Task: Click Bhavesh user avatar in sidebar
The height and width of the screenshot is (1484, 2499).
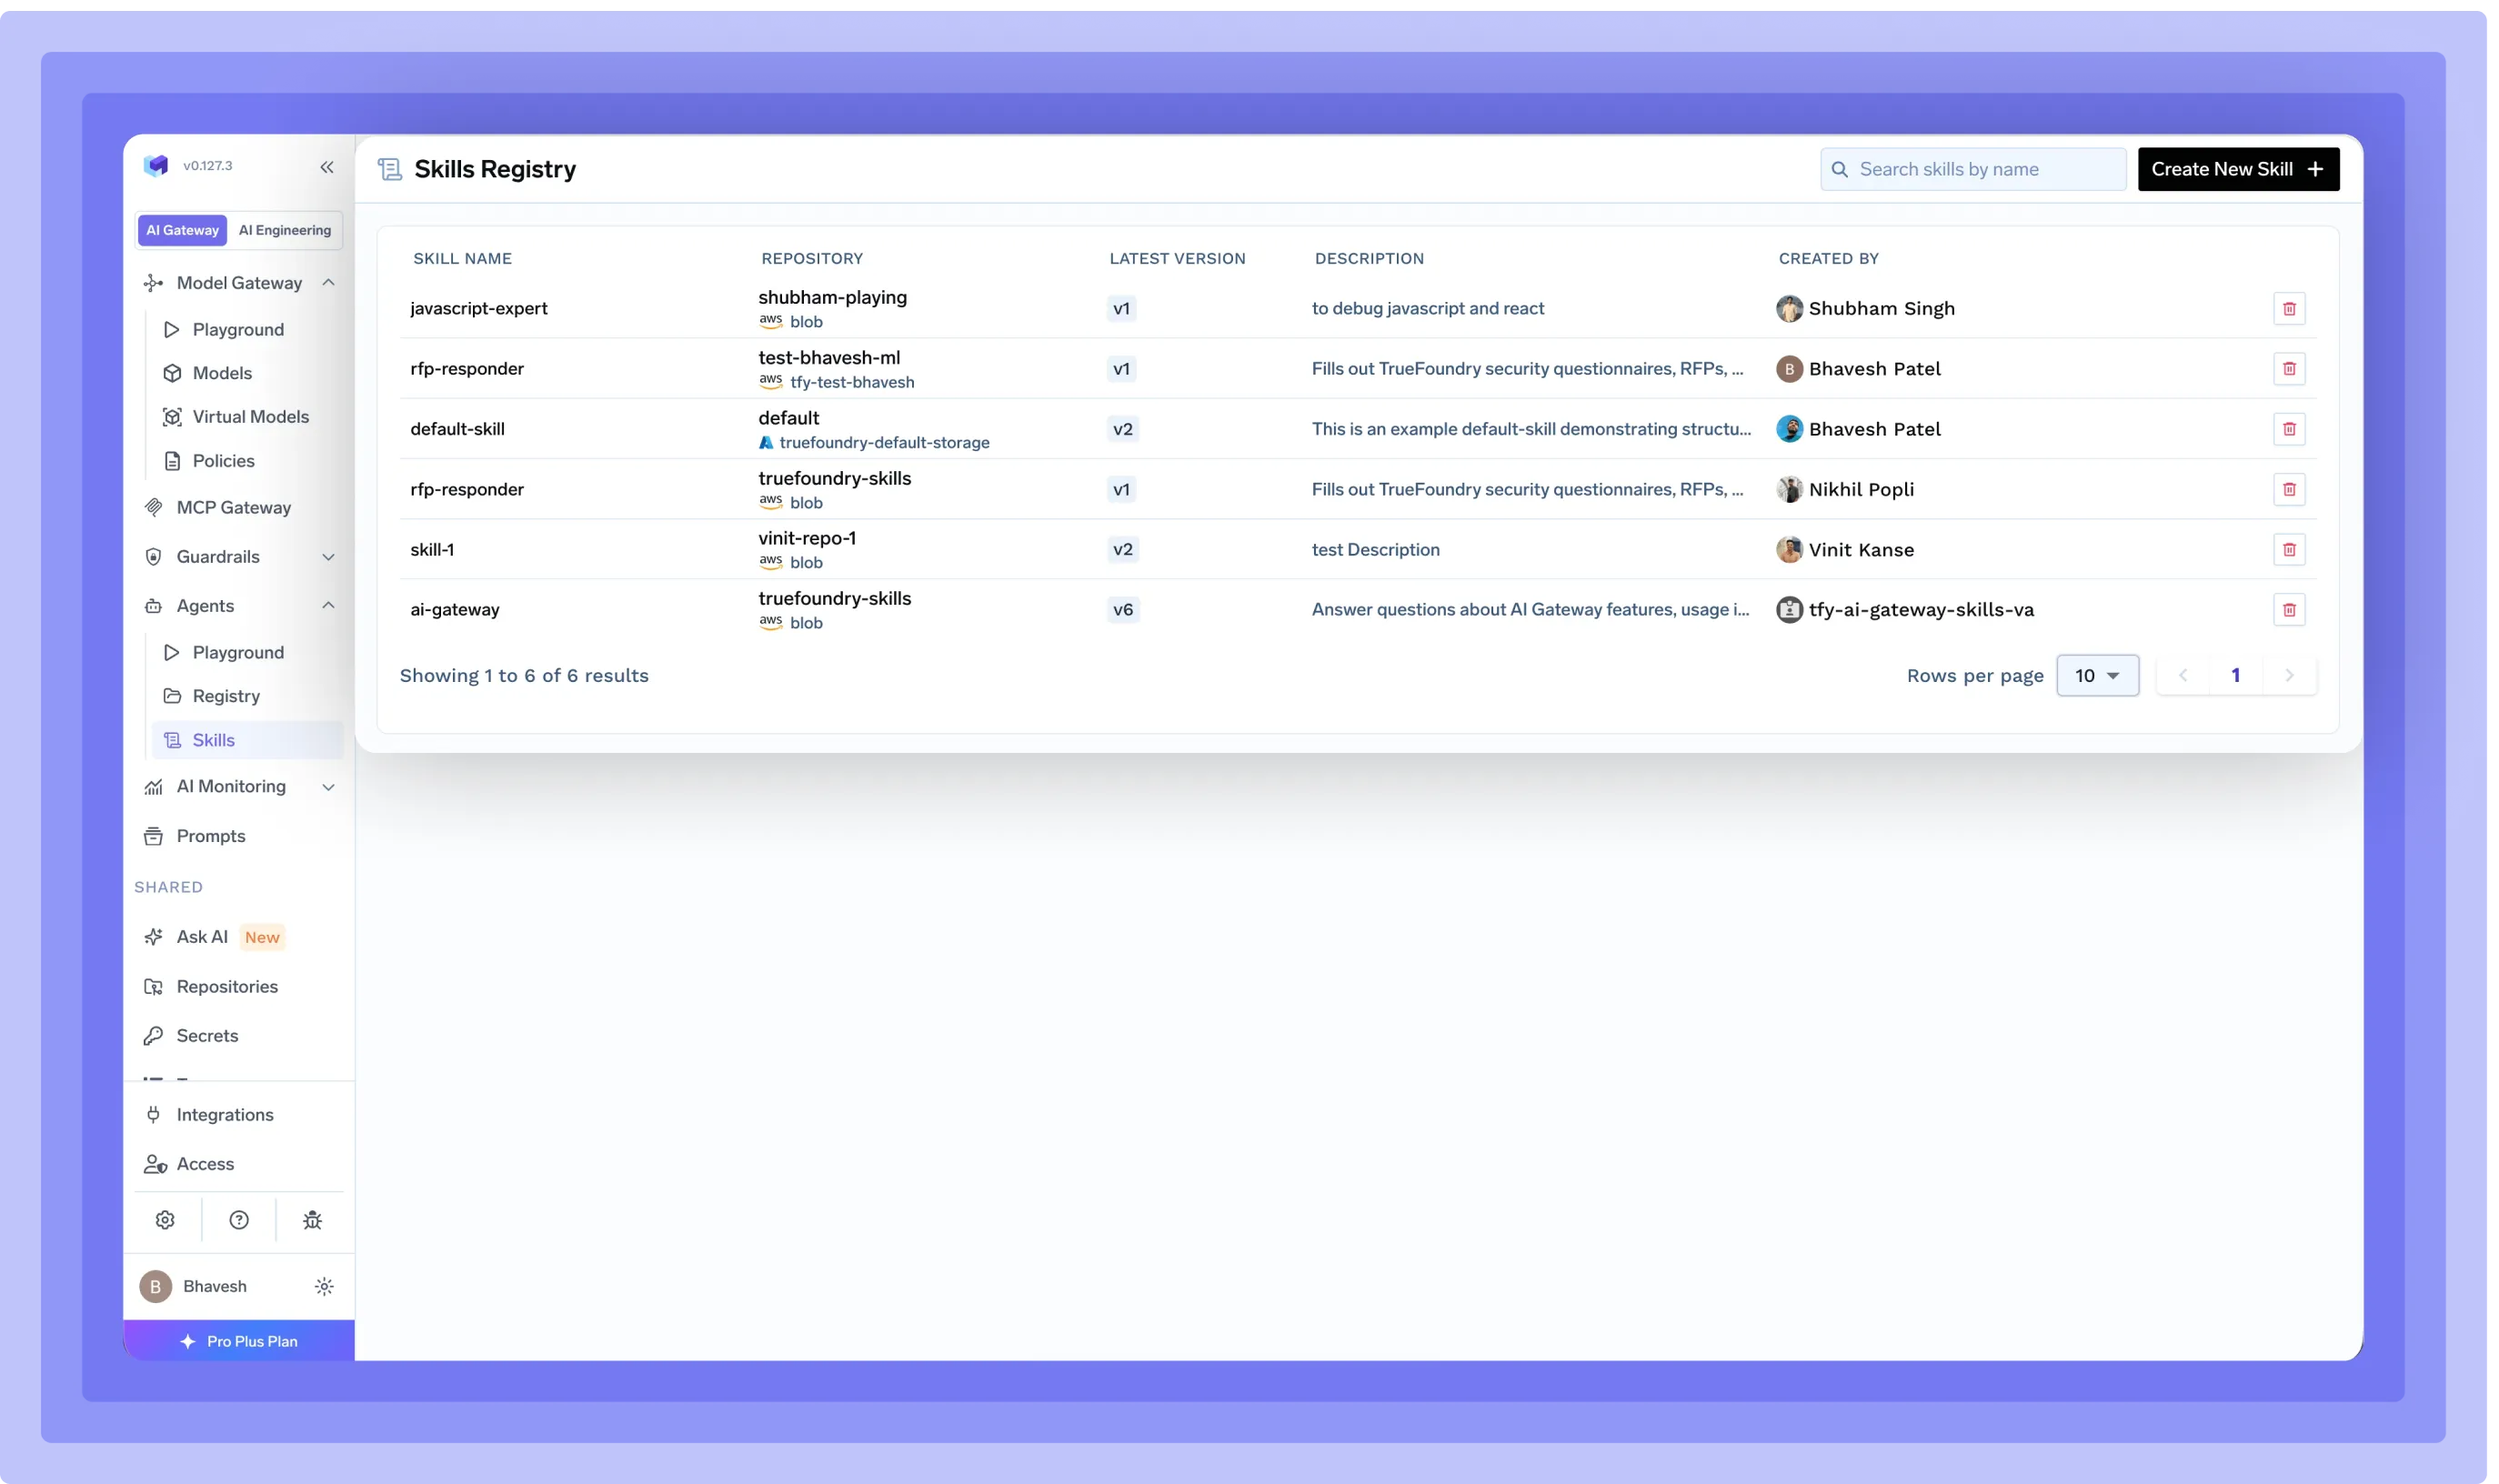Action: coord(155,1287)
